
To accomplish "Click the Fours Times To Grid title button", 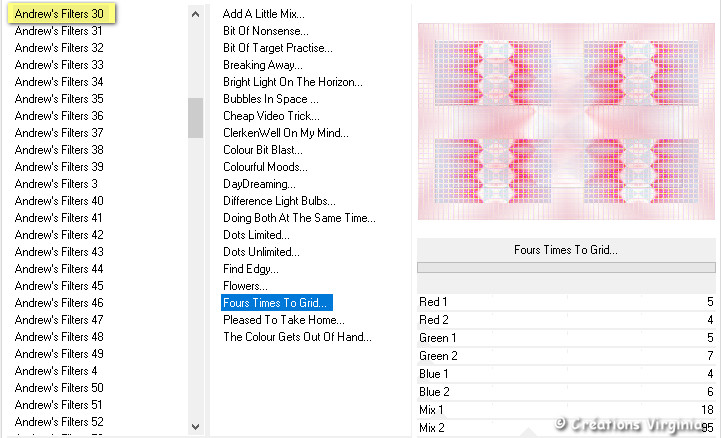I will (566, 250).
